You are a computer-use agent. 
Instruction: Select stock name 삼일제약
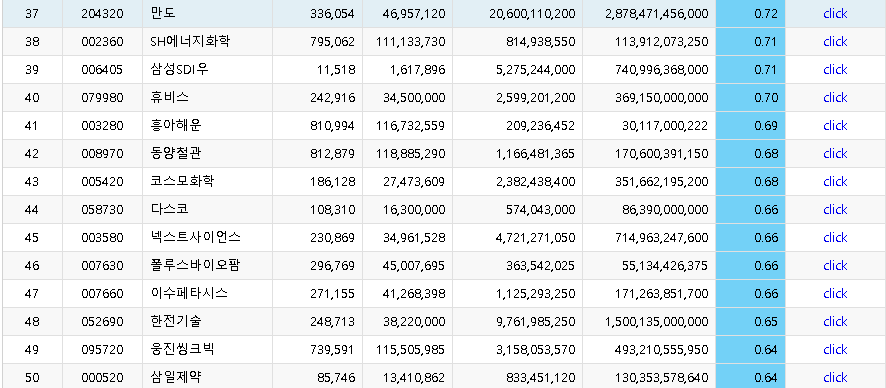click(x=176, y=378)
